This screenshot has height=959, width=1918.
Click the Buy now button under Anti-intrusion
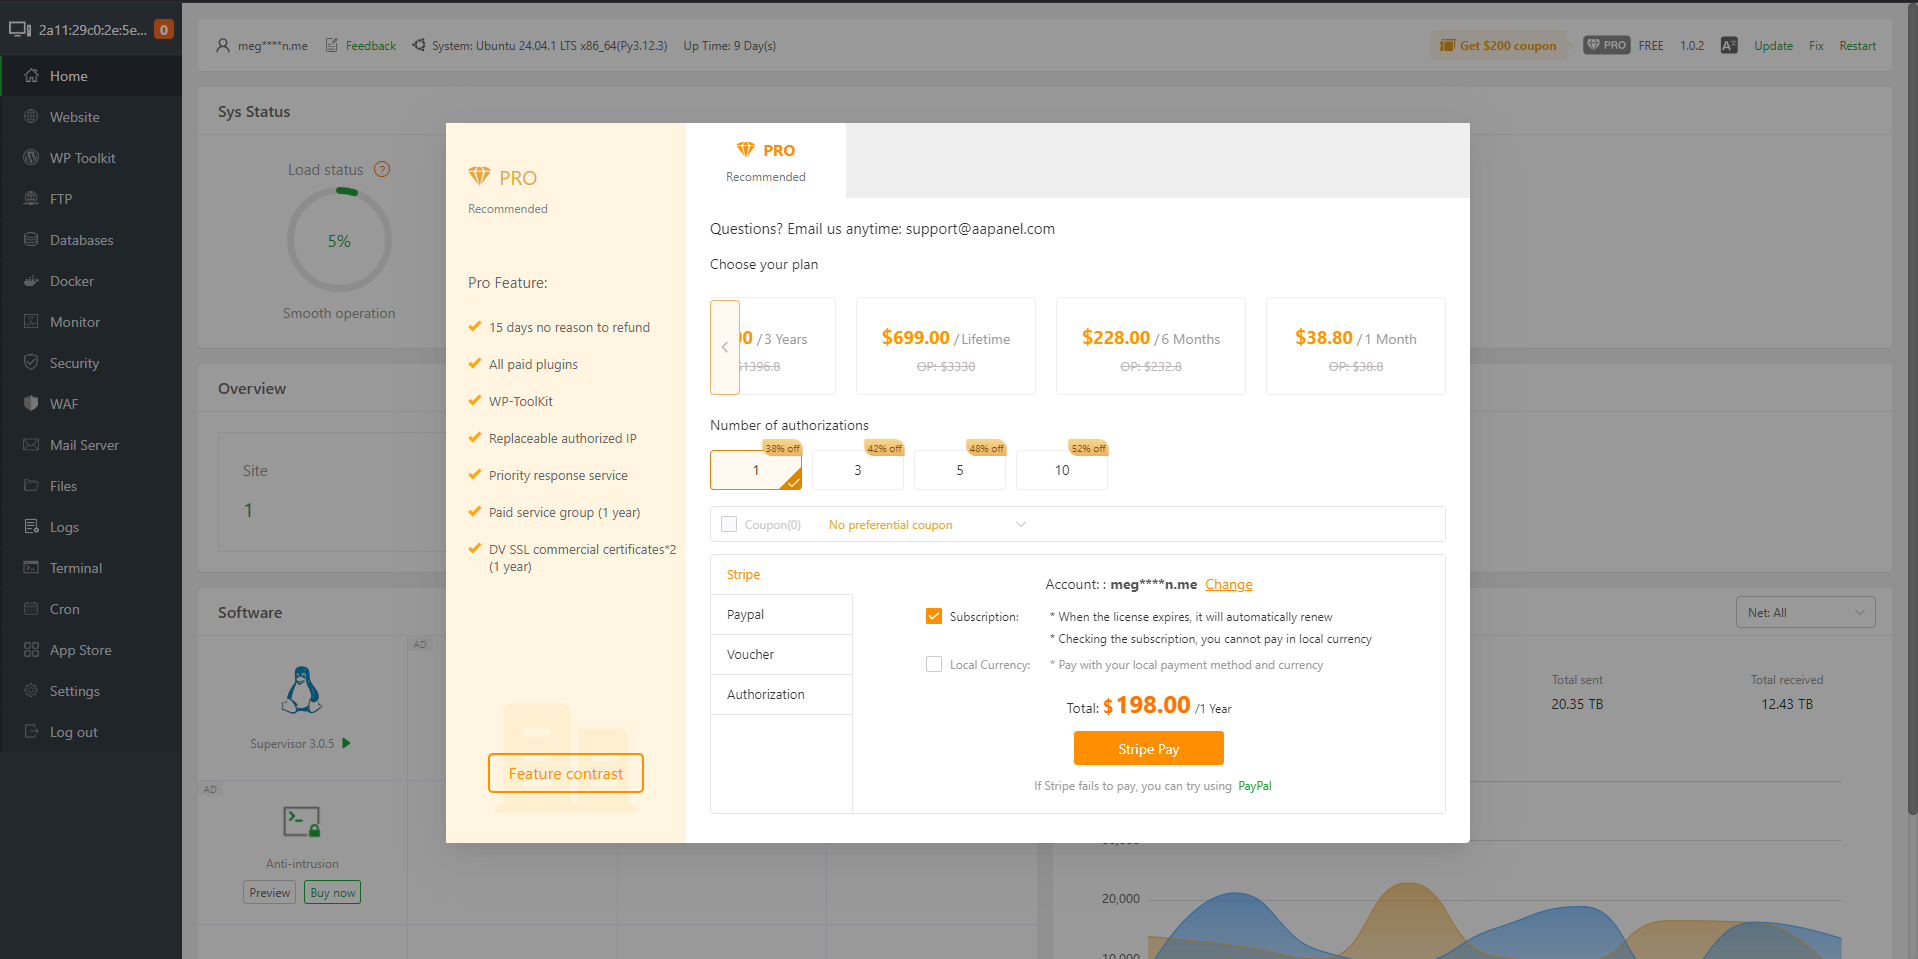333,893
